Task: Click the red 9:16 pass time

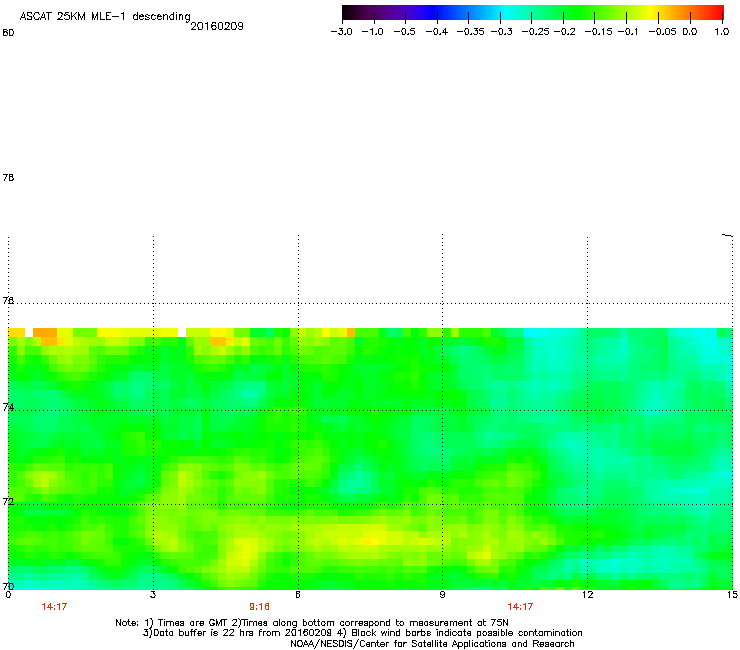Action: pyautogui.click(x=259, y=607)
